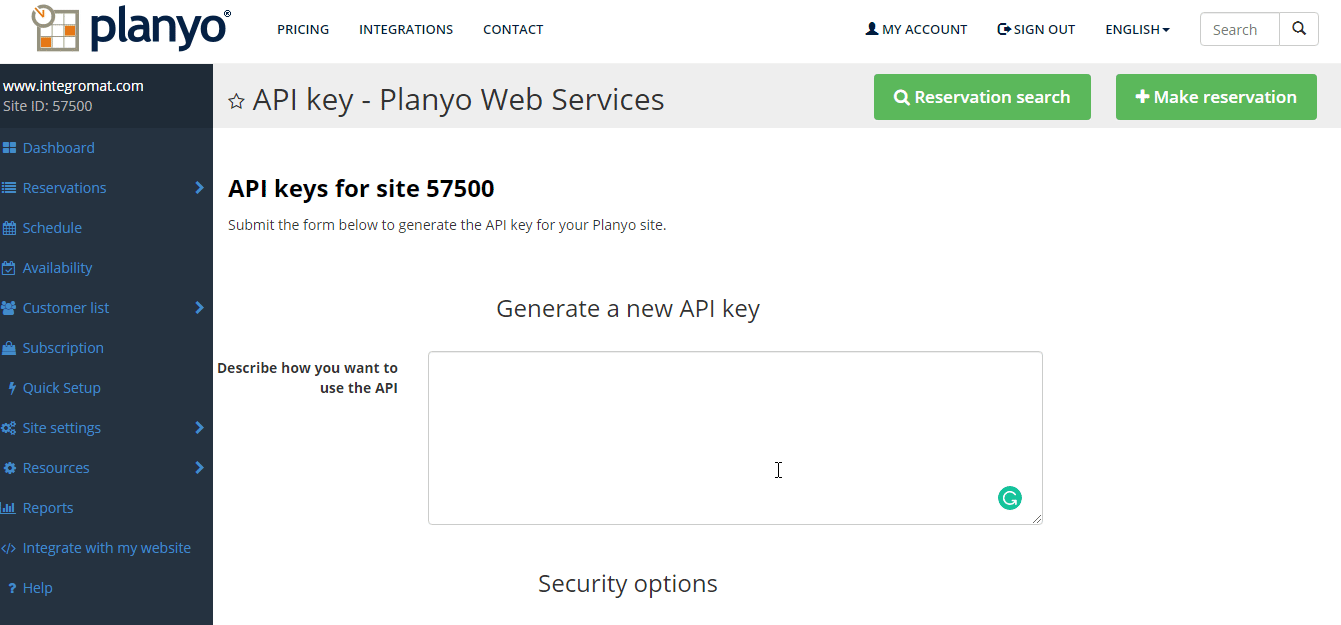
Task: Open the PRICING menu item
Action: [303, 30]
